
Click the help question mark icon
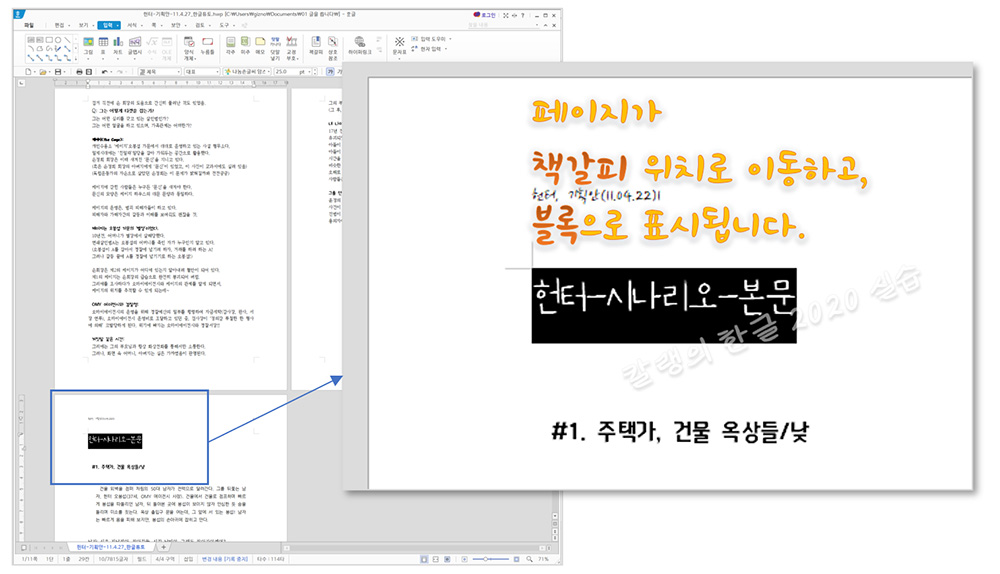coord(522,15)
